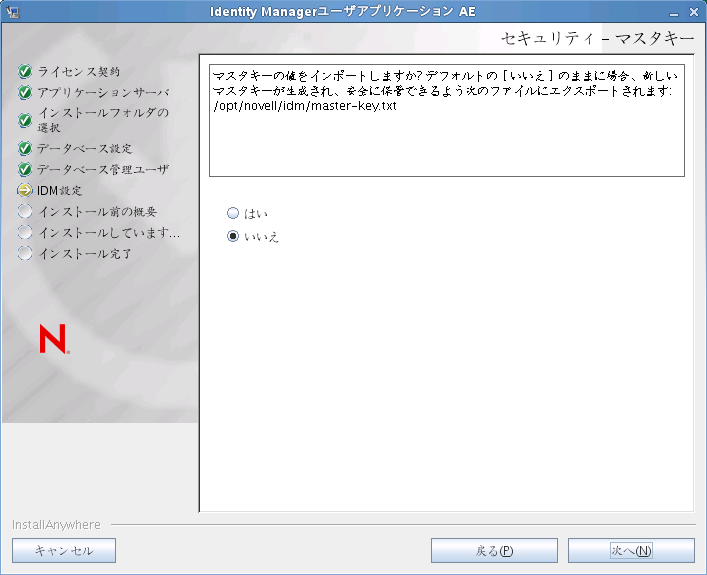Close the Identity Manager installer window
Screen dimensions: 707x575
(694, 12)
